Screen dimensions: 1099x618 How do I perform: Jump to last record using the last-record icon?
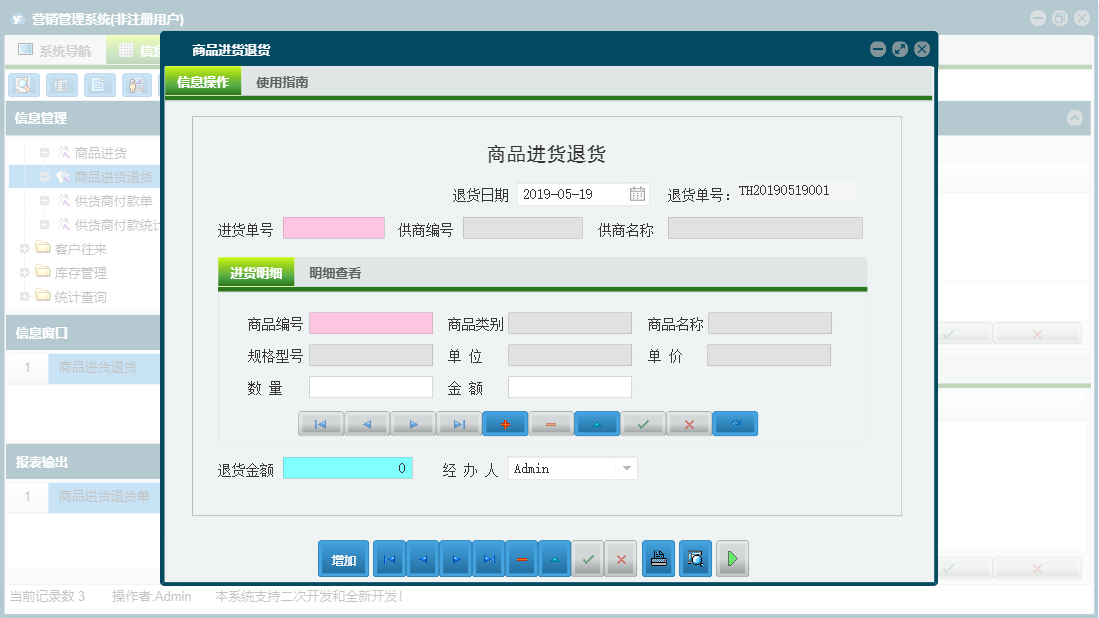point(489,559)
